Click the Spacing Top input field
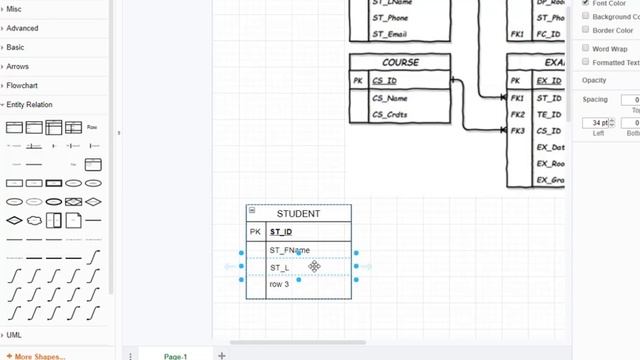The width and height of the screenshot is (640, 360). click(x=631, y=100)
